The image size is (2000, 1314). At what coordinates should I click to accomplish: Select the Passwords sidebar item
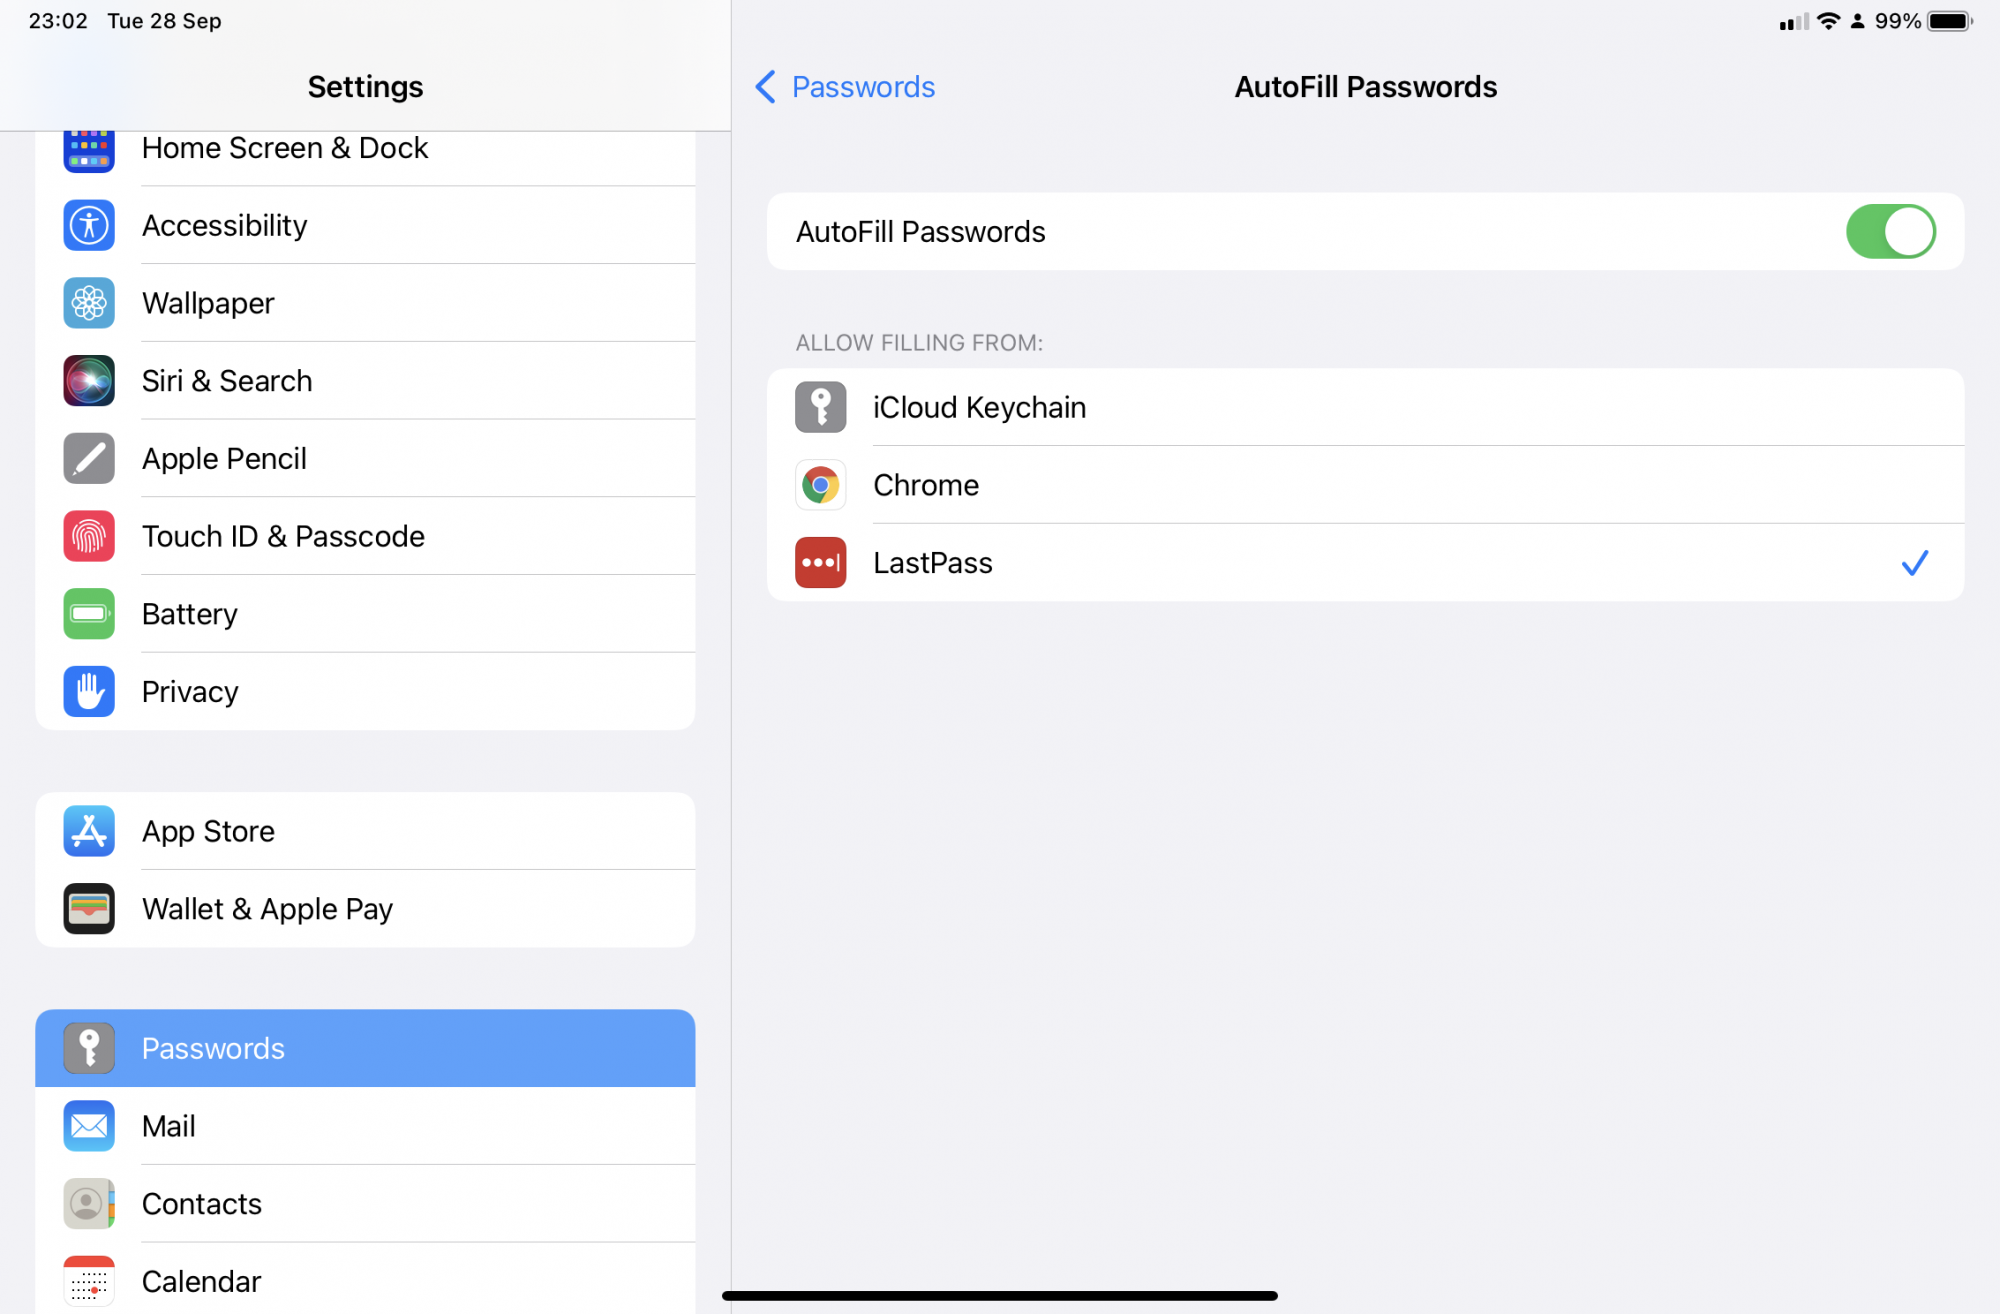click(x=365, y=1048)
